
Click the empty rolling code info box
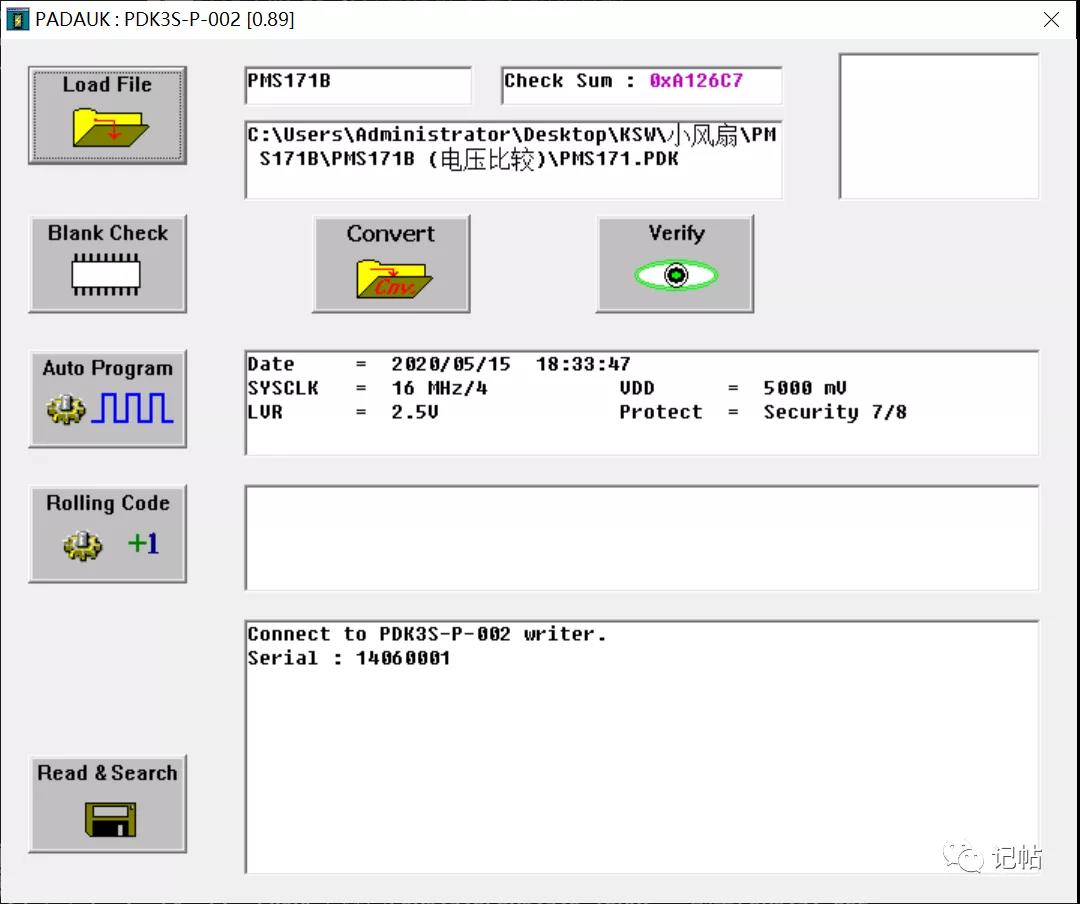[x=642, y=537]
